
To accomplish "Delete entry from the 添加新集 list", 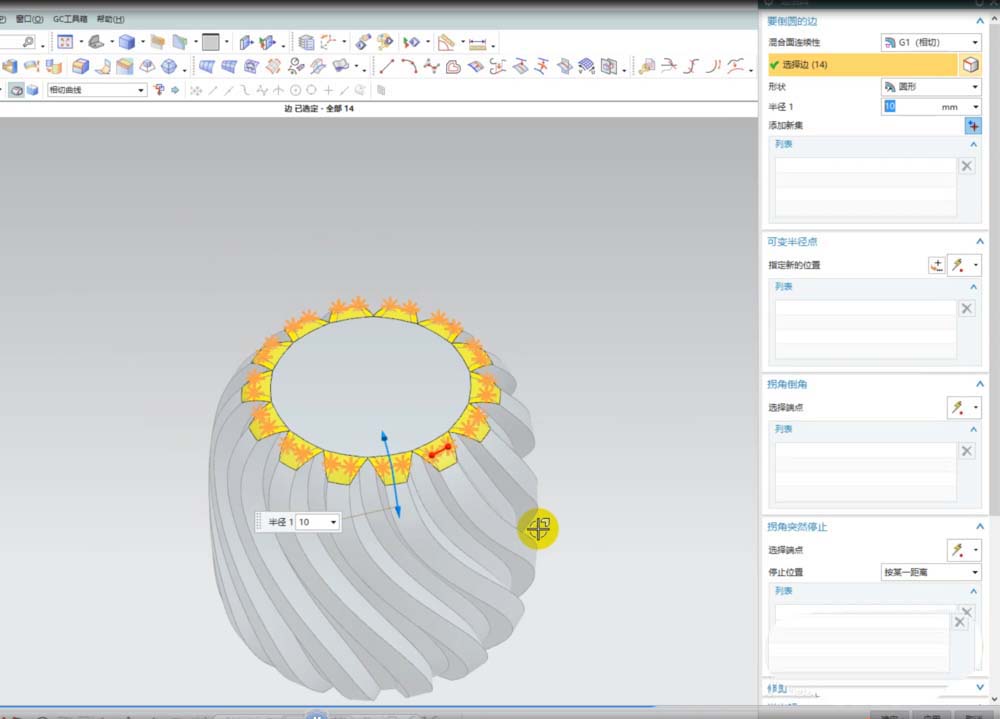I will pos(967,166).
